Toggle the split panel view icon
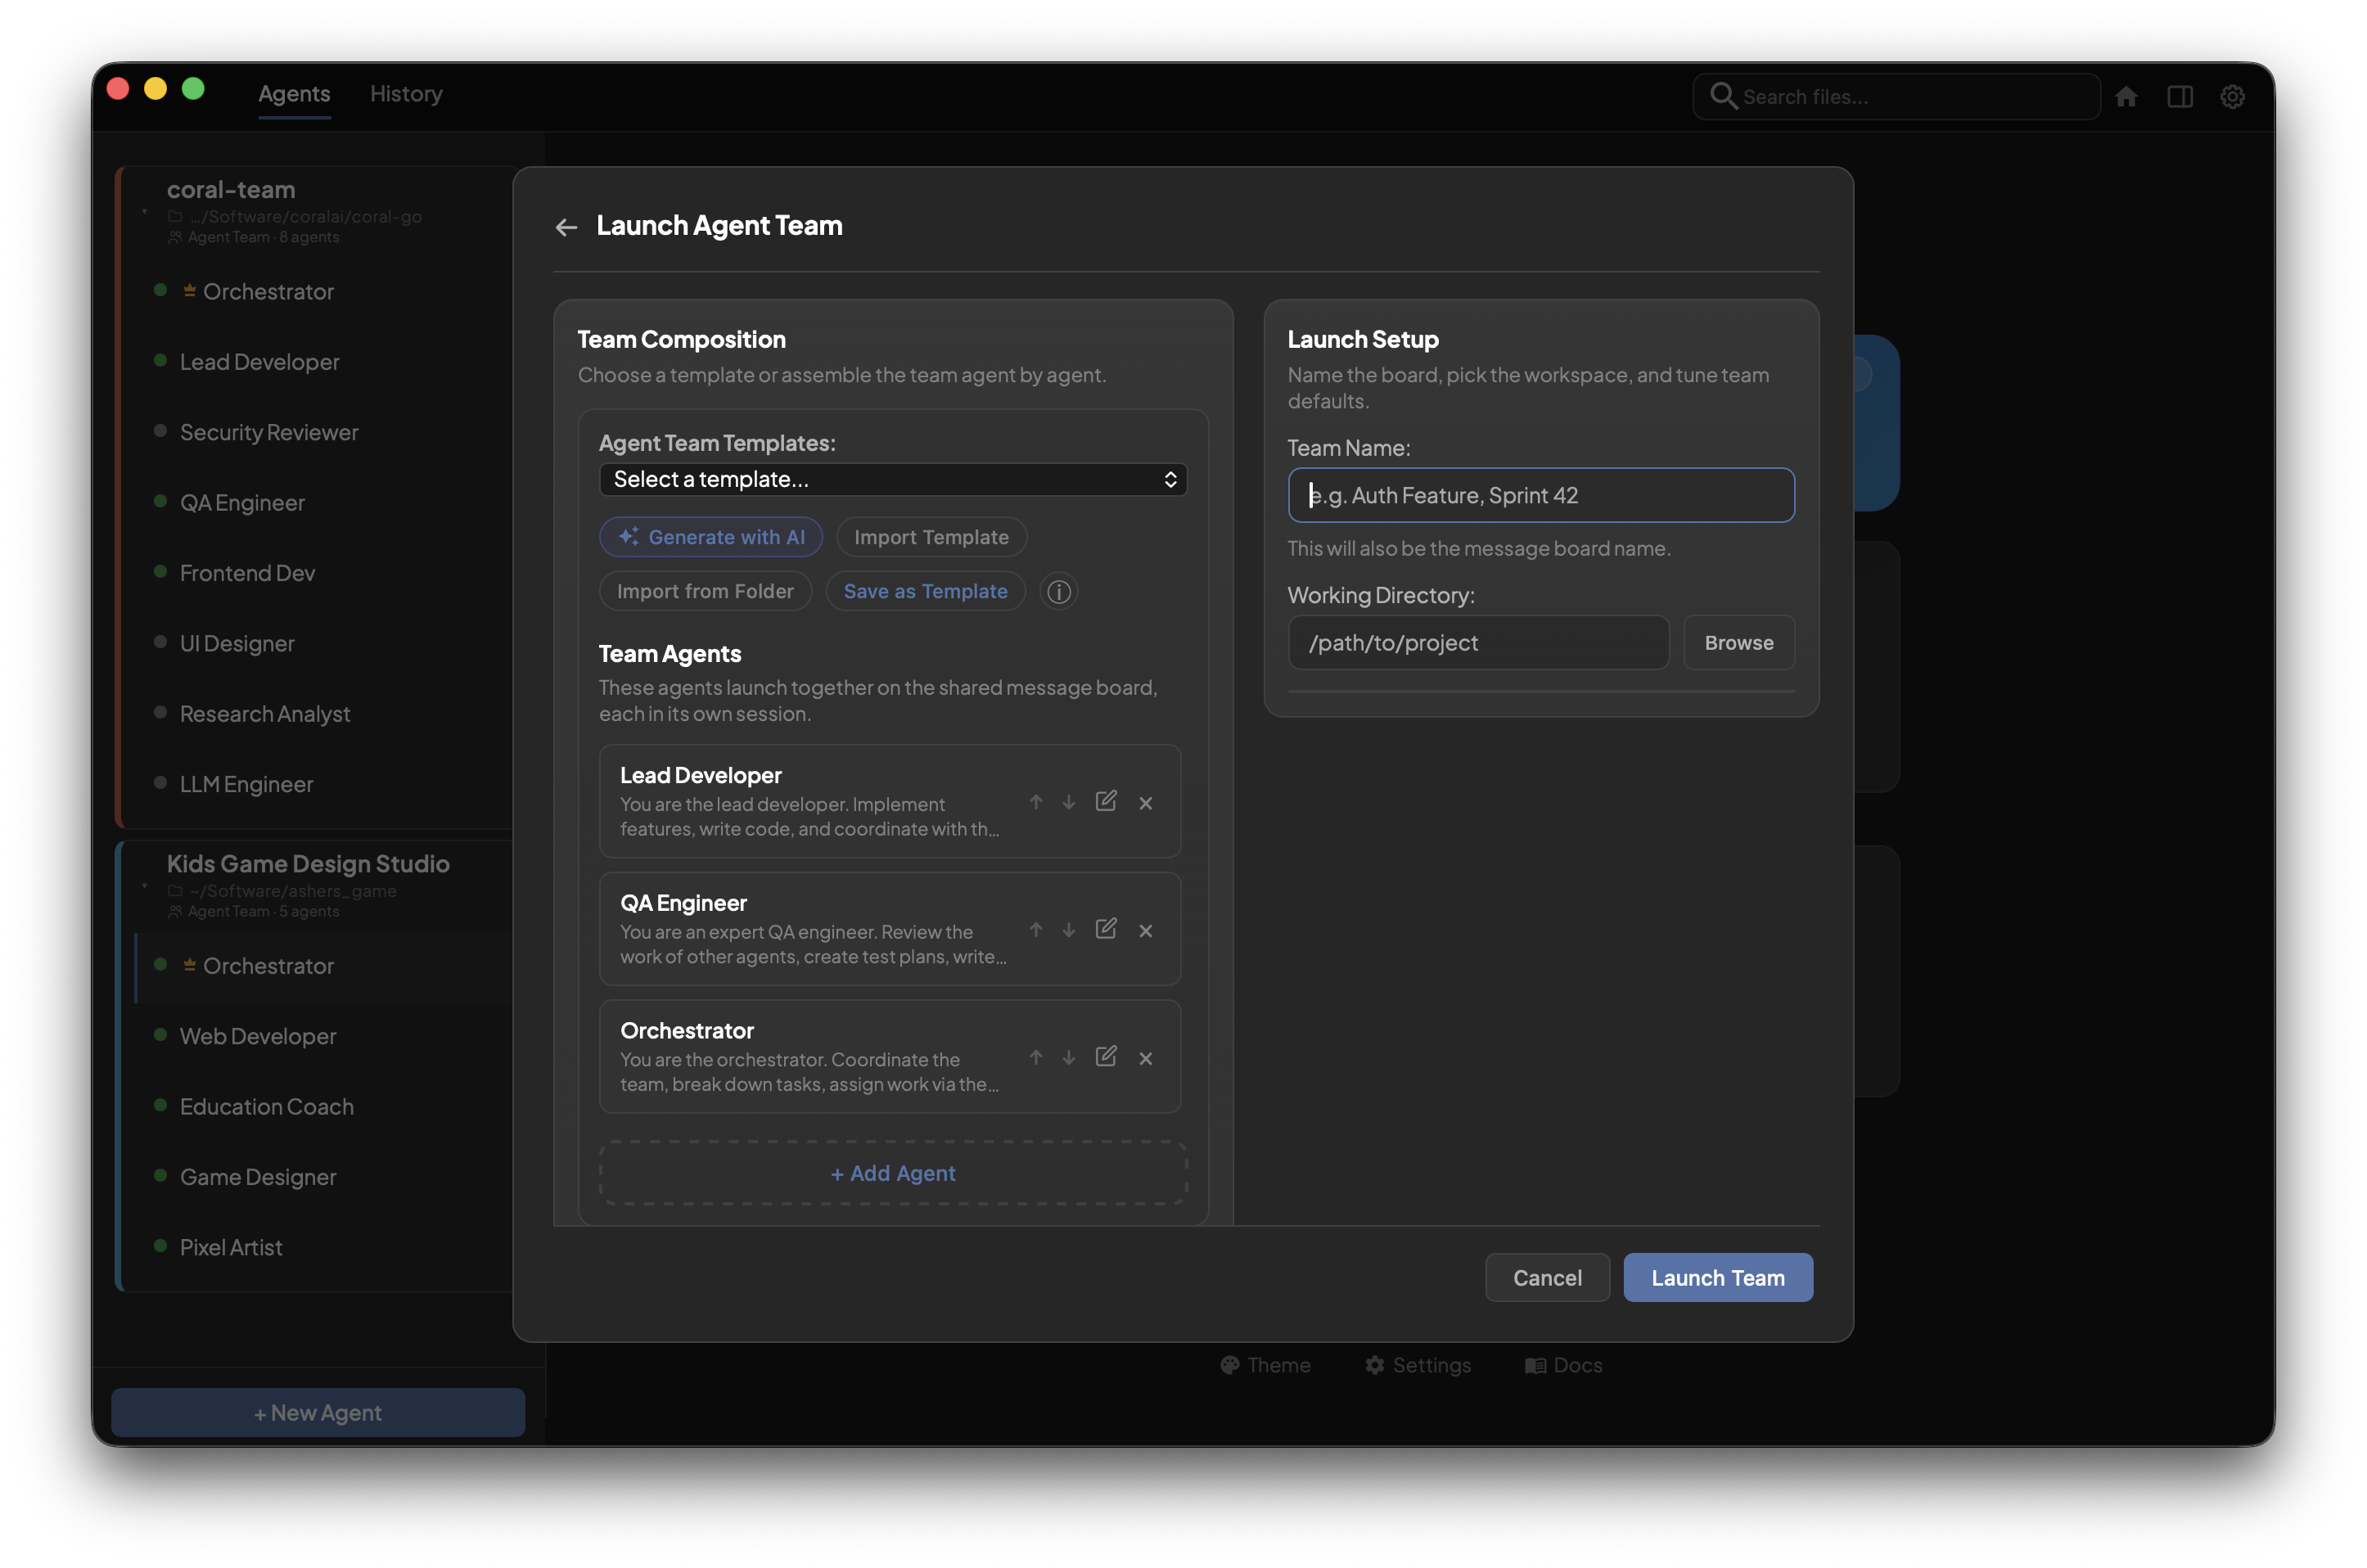The height and width of the screenshot is (1568, 2367). click(x=2181, y=96)
